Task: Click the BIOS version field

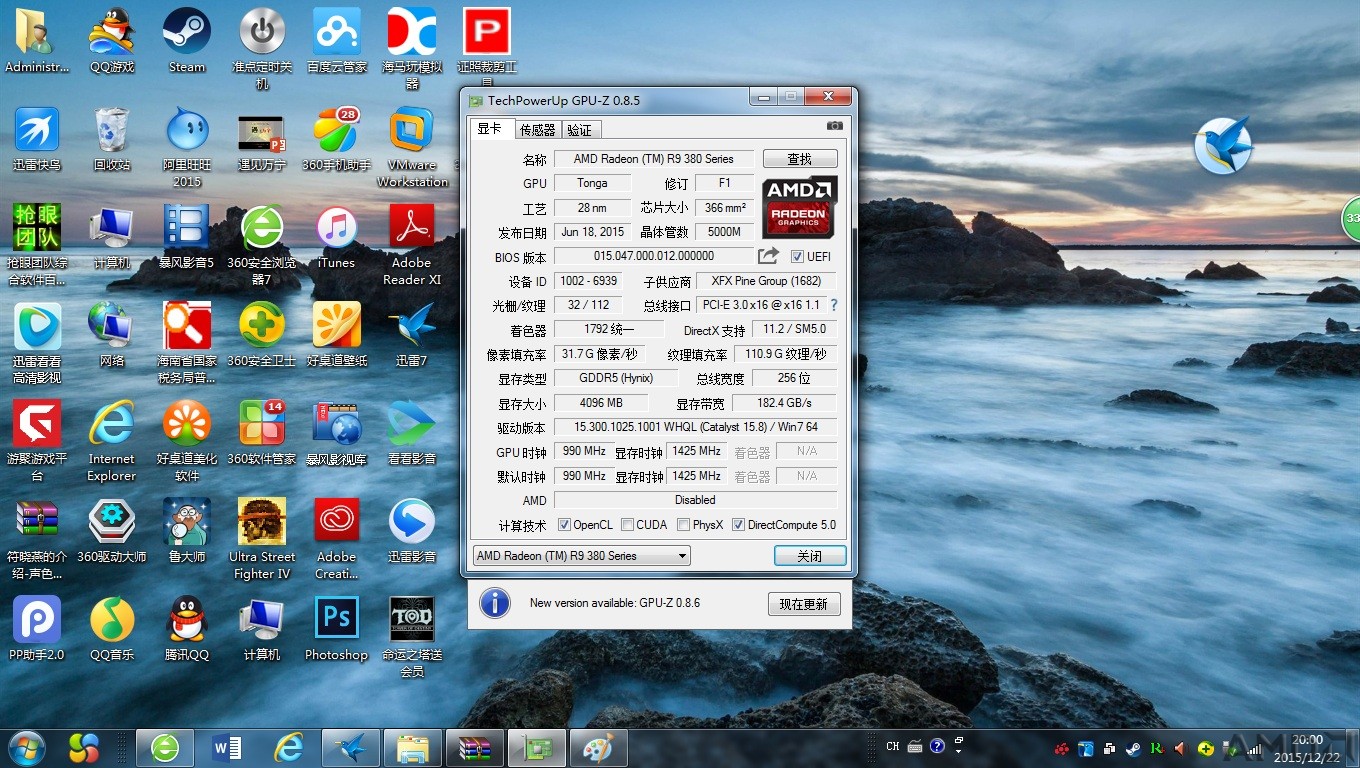Action: 654,256
